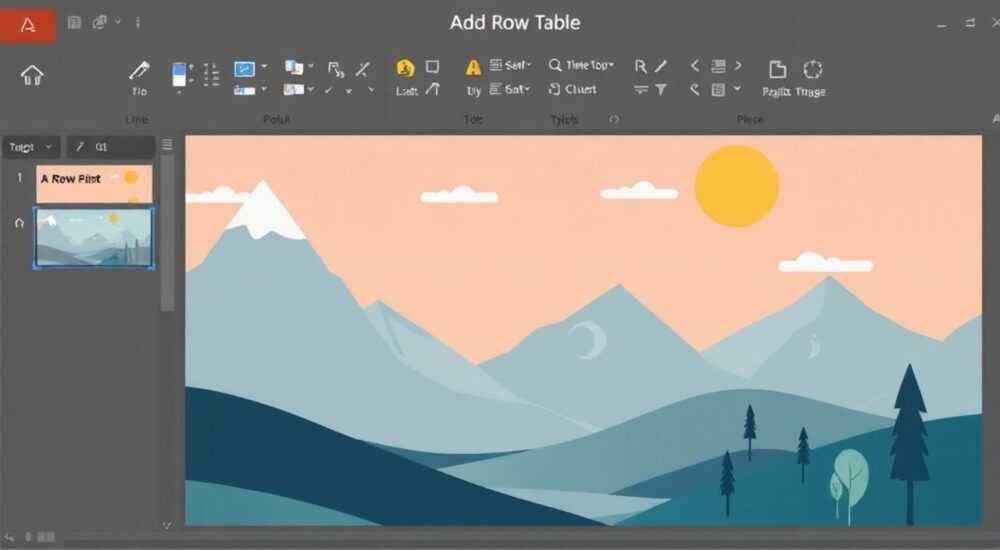Click the slash field atop slide panel
Screen dimensions: 1000x550
click(x=111, y=147)
